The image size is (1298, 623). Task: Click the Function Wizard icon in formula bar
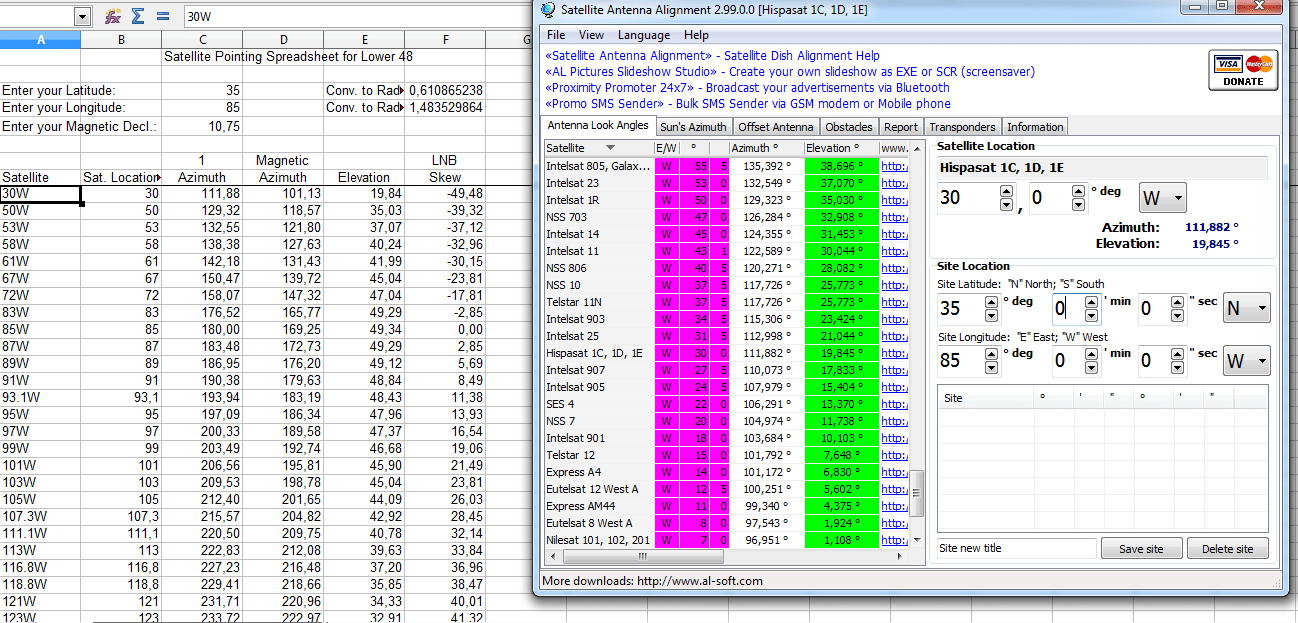114,17
